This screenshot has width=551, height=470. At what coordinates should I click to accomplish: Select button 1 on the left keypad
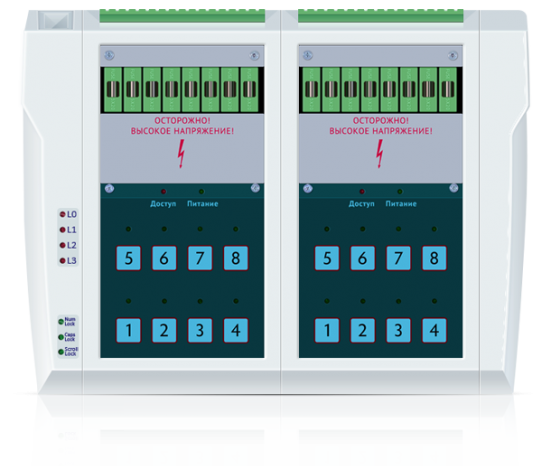129,330
